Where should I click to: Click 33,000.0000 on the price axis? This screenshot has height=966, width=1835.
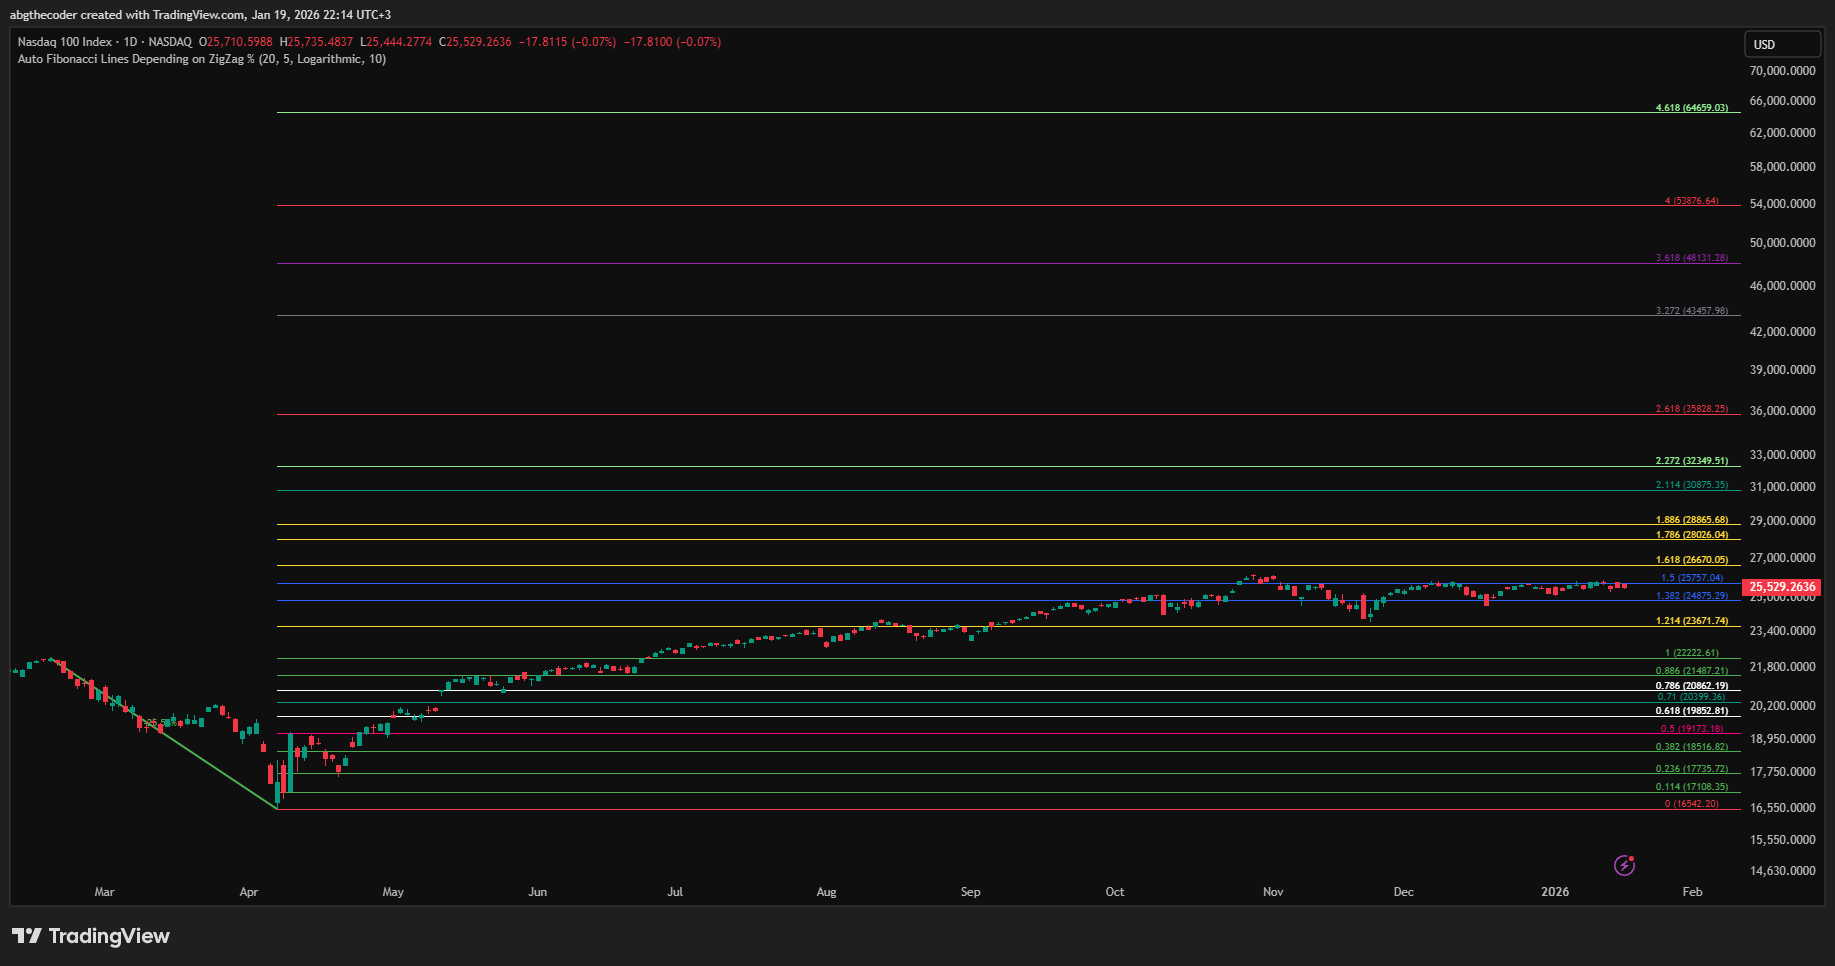click(1782, 455)
